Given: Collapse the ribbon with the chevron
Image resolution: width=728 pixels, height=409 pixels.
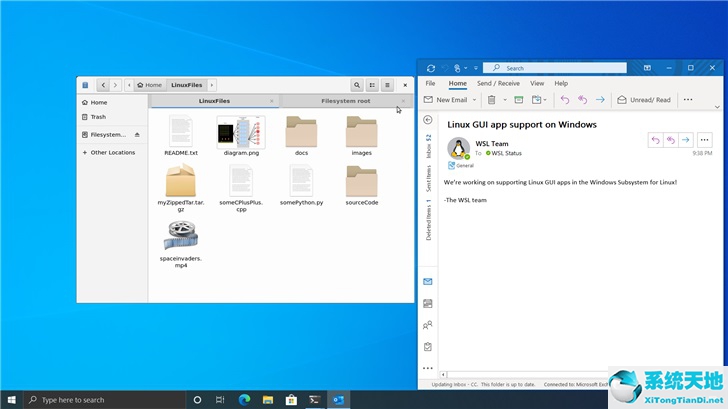Looking at the screenshot, I should 717,107.
